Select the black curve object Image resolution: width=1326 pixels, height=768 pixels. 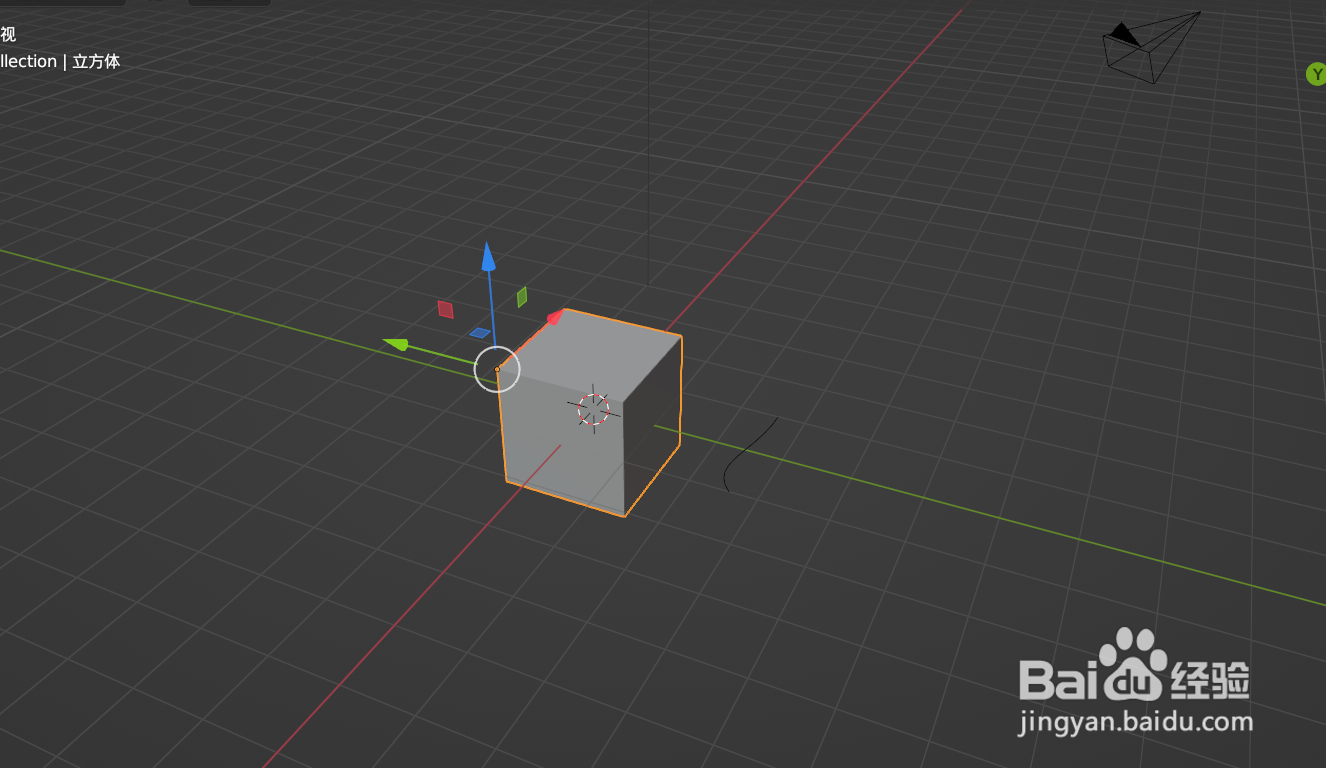[750, 454]
